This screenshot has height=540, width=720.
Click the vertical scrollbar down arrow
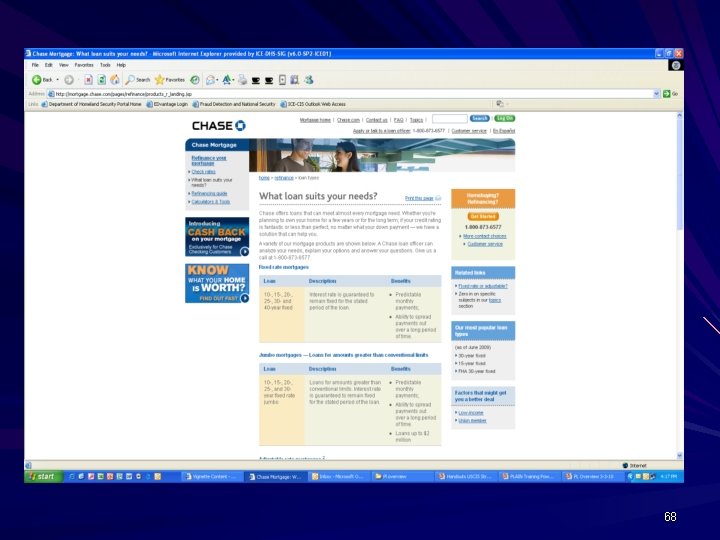tap(680, 456)
